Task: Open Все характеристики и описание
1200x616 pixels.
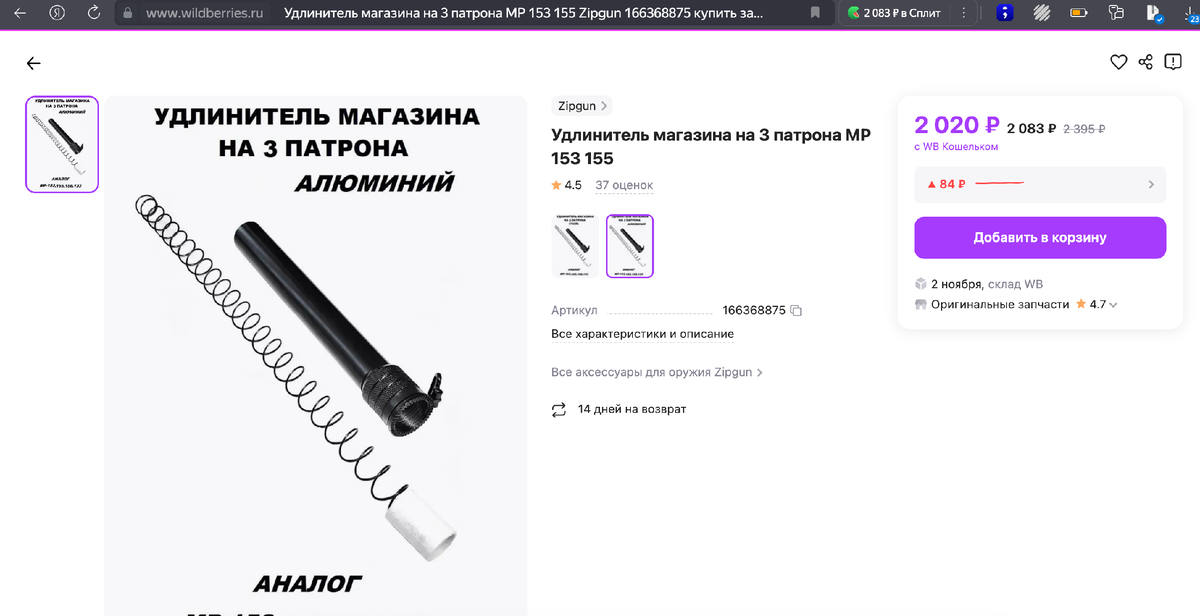Action: click(x=643, y=334)
